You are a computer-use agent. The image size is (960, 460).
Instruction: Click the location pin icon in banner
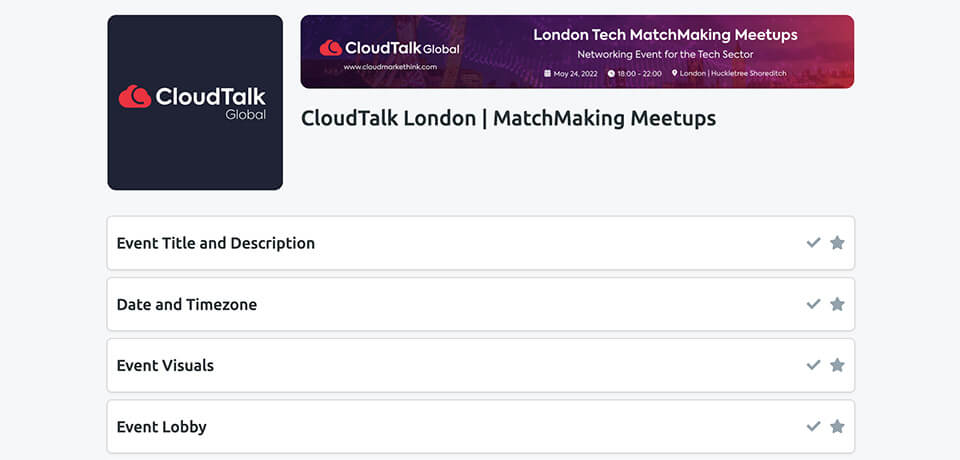(x=675, y=73)
